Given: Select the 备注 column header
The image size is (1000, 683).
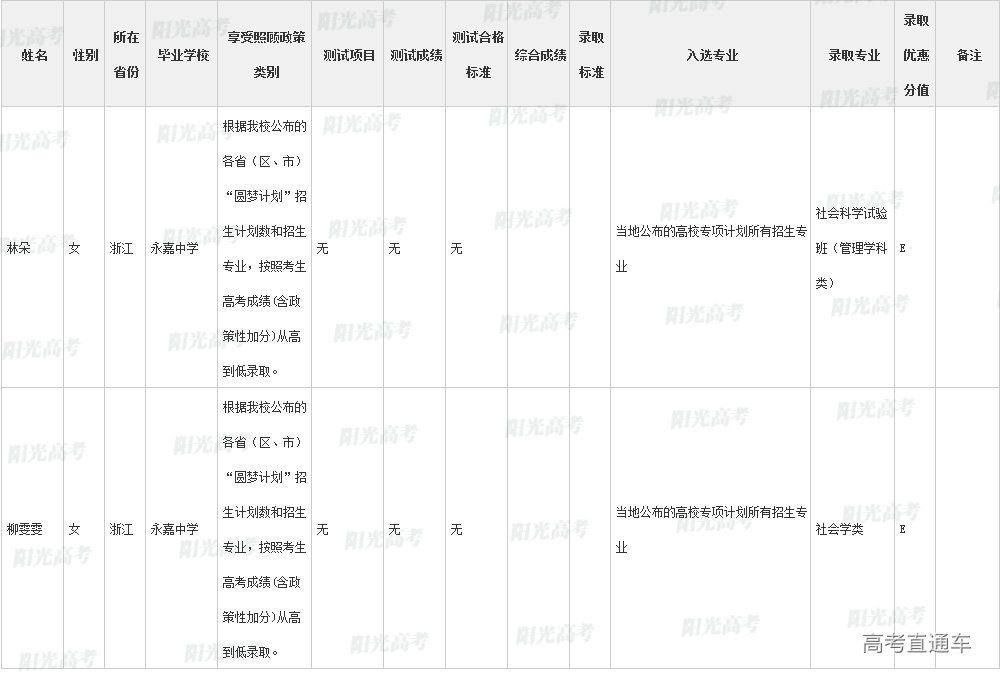Looking at the screenshot, I should (x=969, y=55).
